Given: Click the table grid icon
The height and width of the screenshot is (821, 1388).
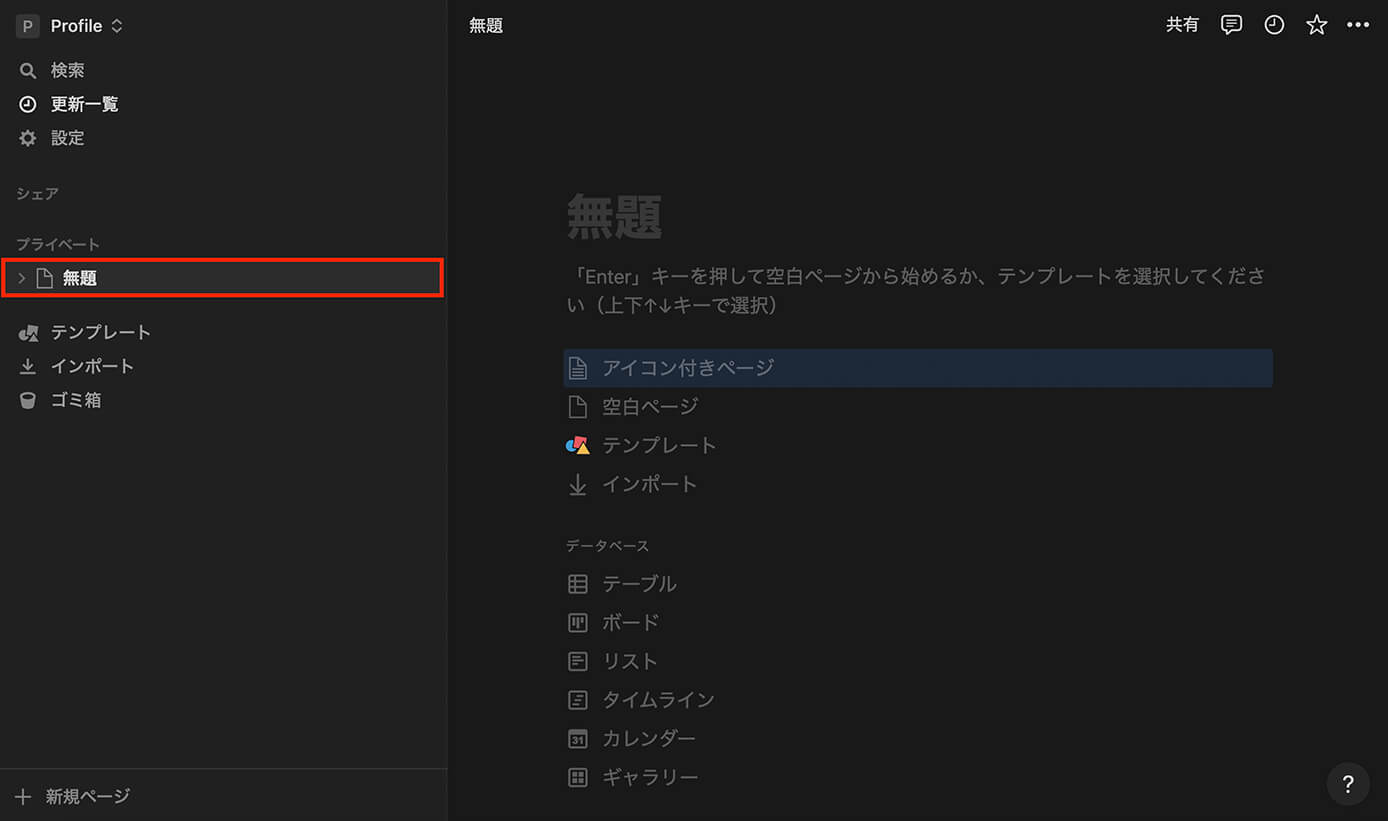Looking at the screenshot, I should [578, 583].
